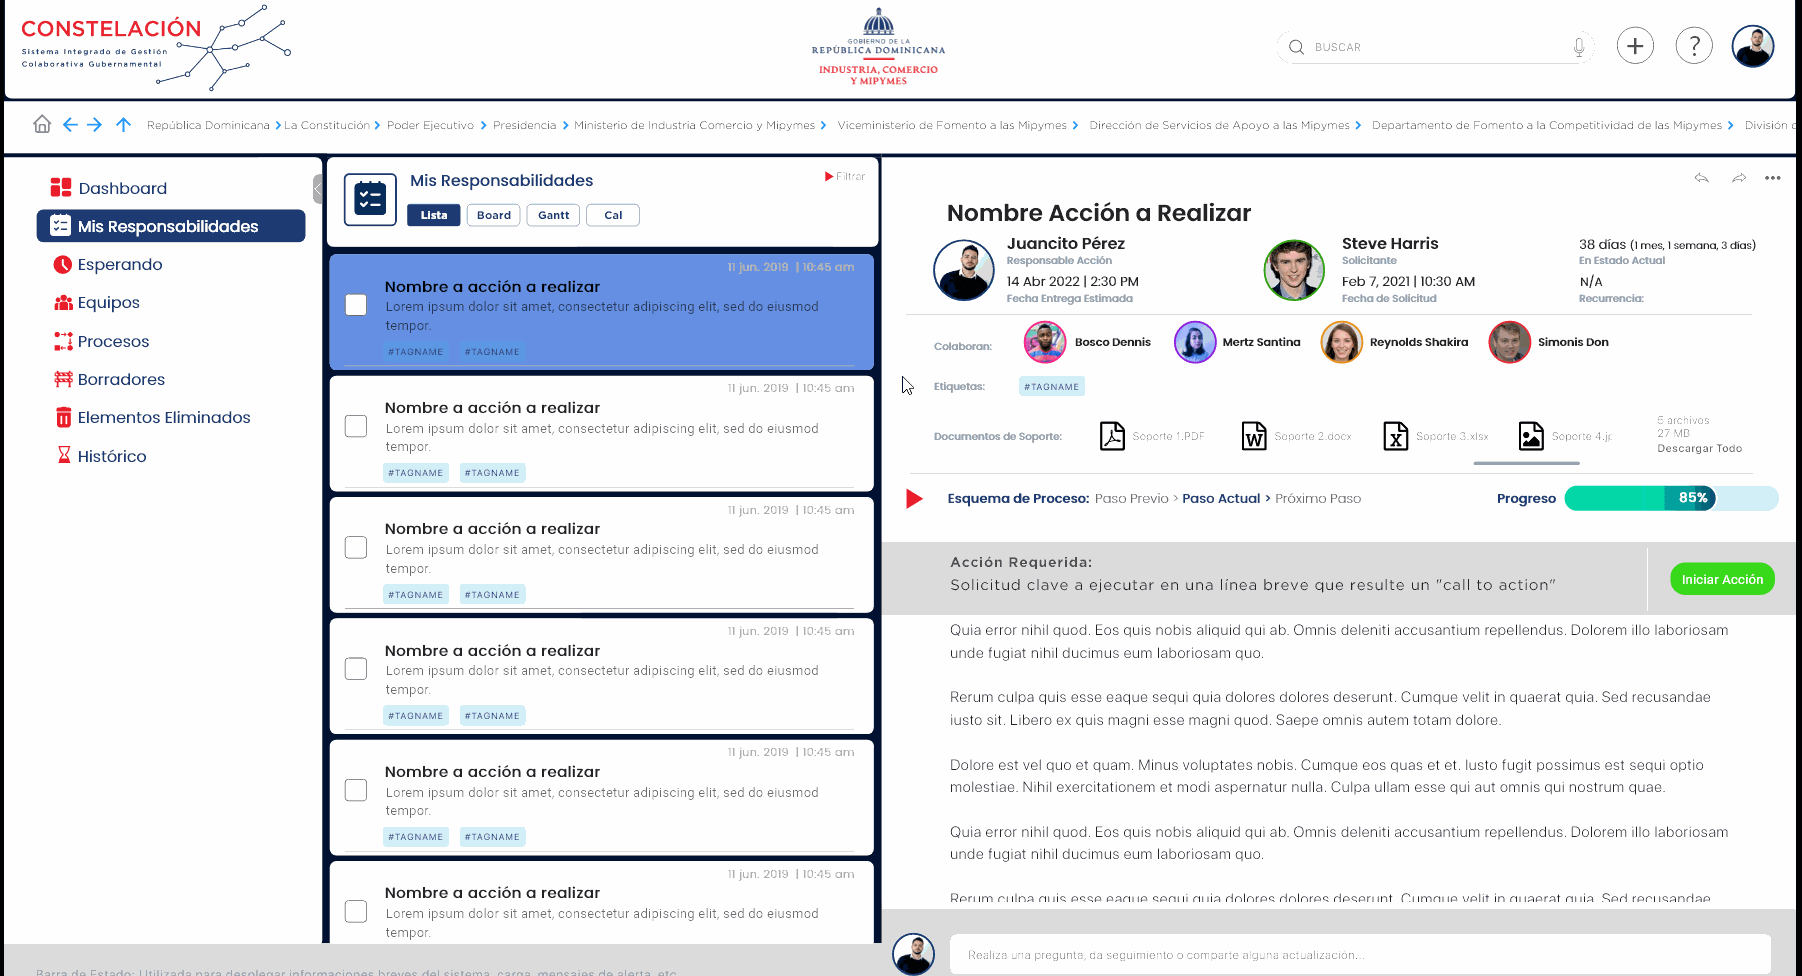Viewport: 1802px width, 976px height.
Task: Click the home icon in breadcrumb bar
Action: click(x=42, y=124)
